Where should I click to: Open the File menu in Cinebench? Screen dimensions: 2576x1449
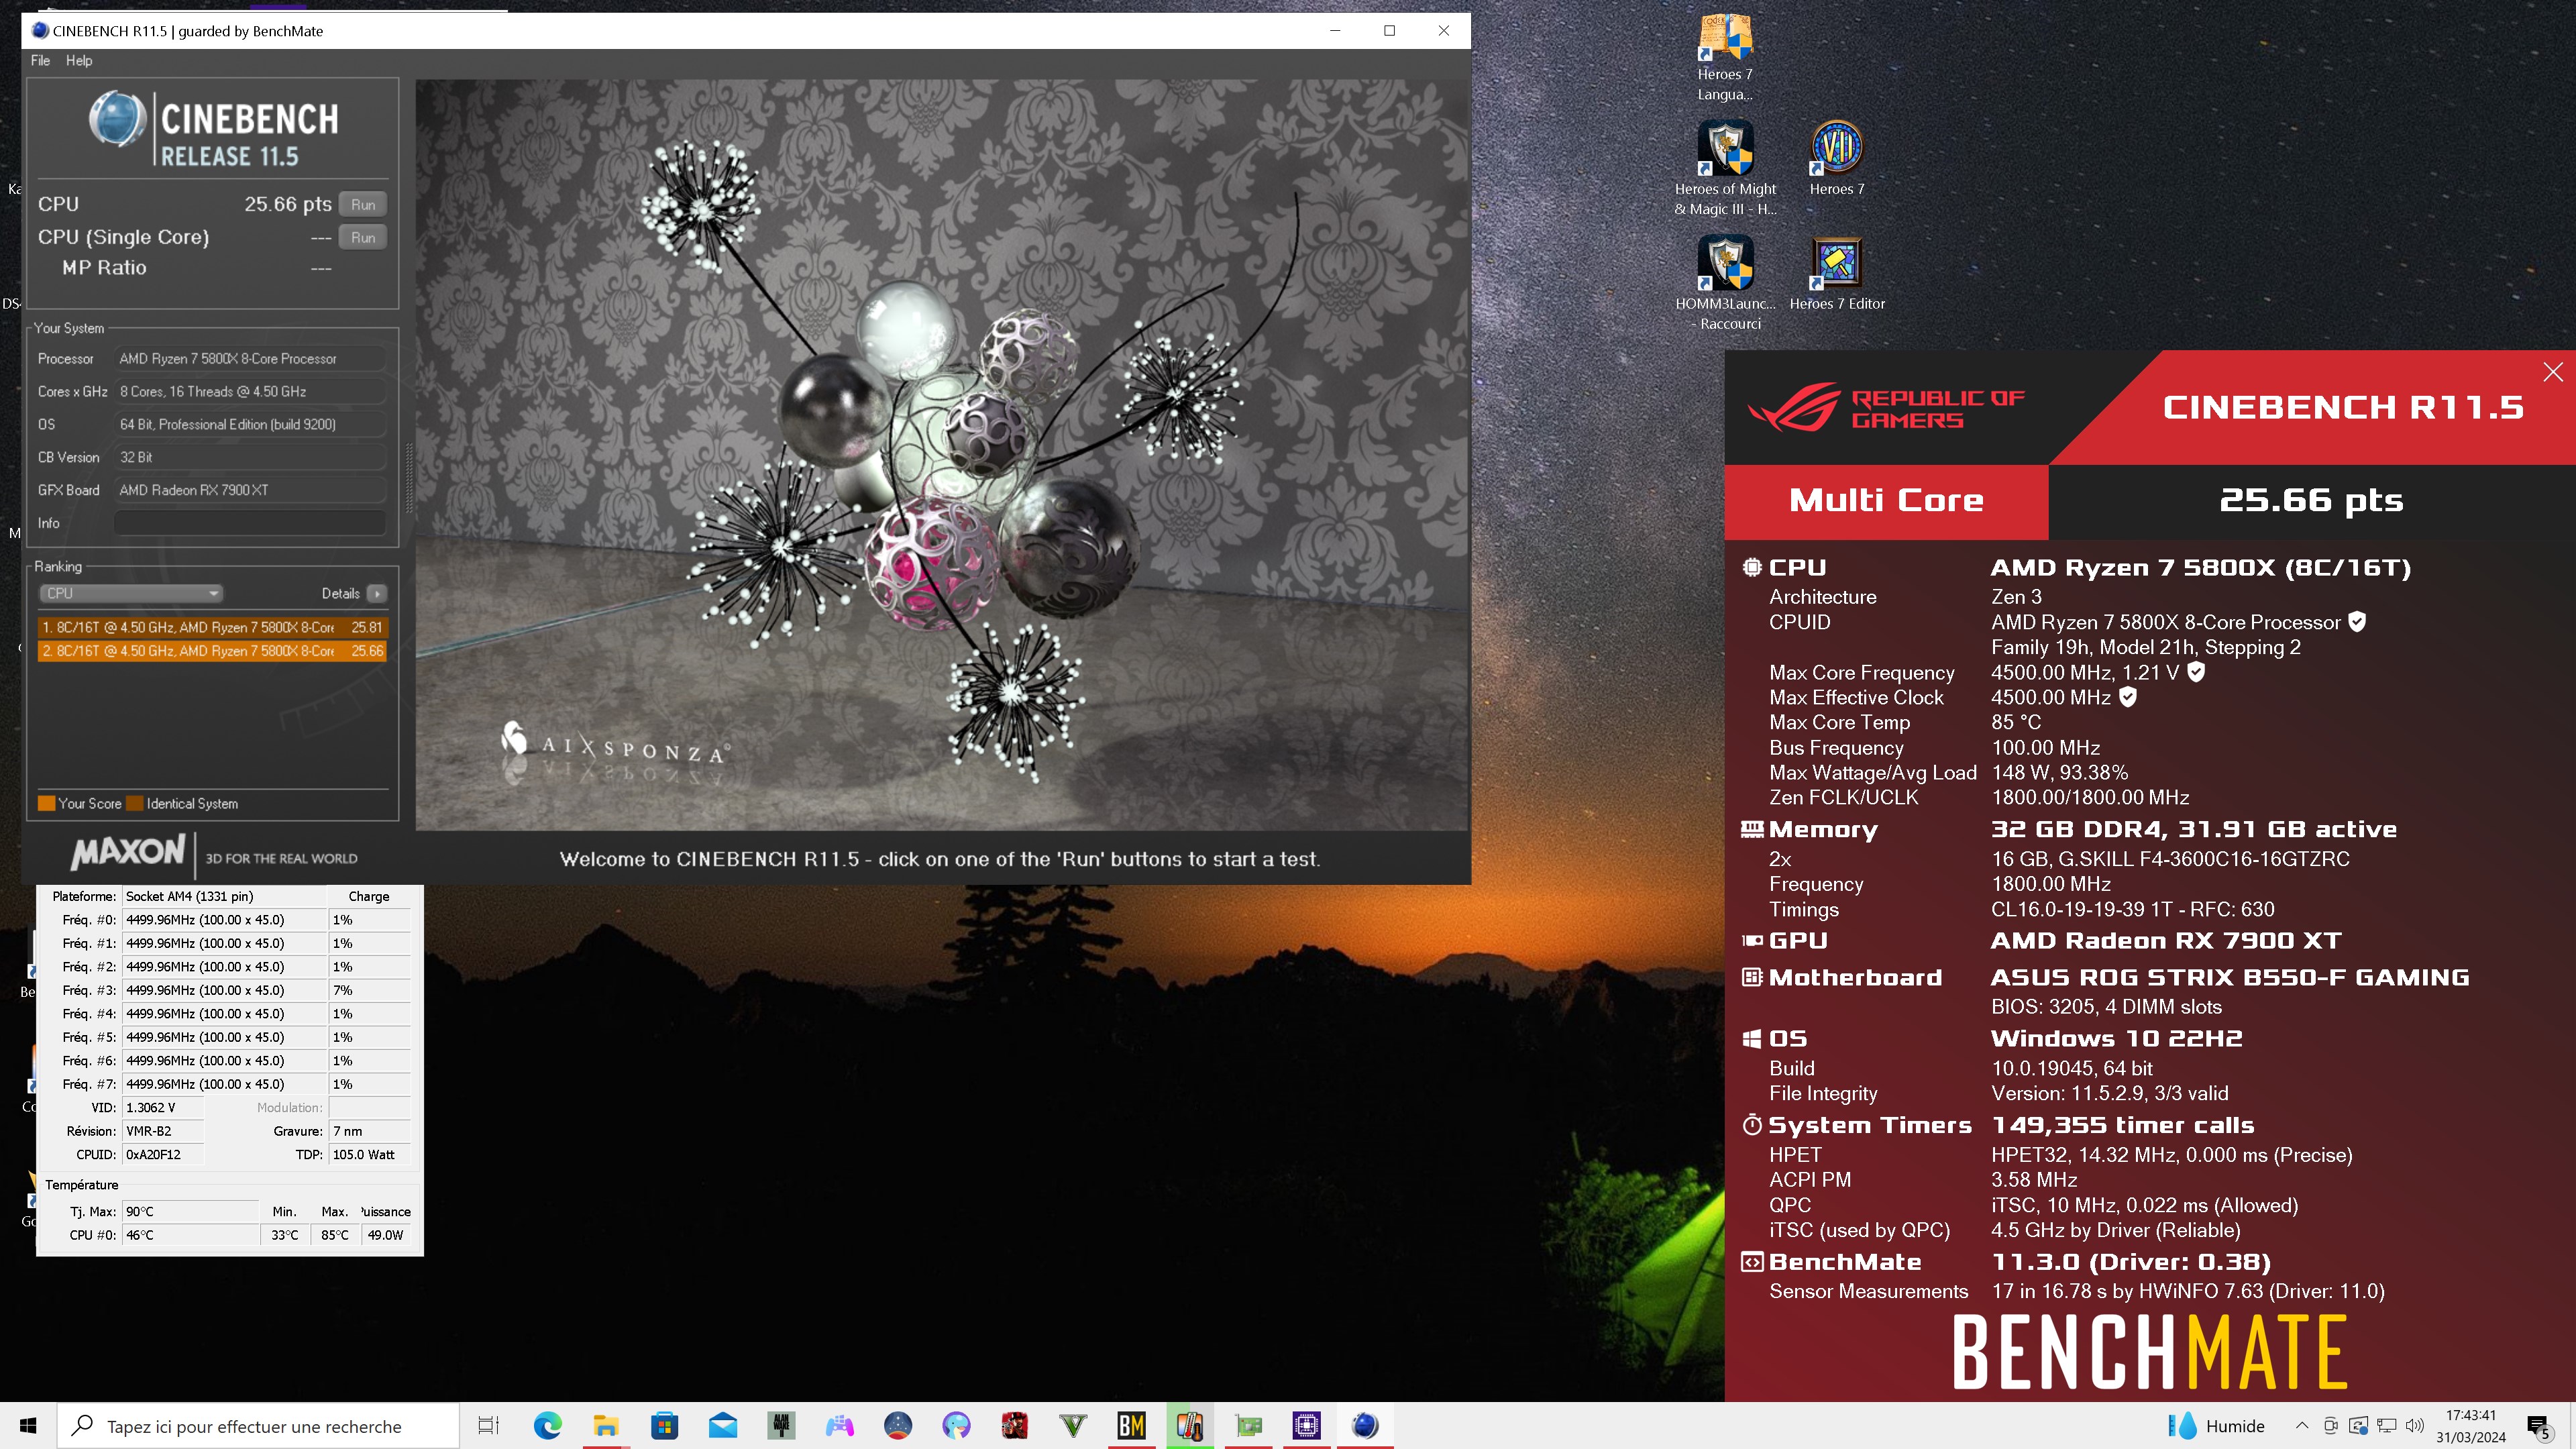40,60
